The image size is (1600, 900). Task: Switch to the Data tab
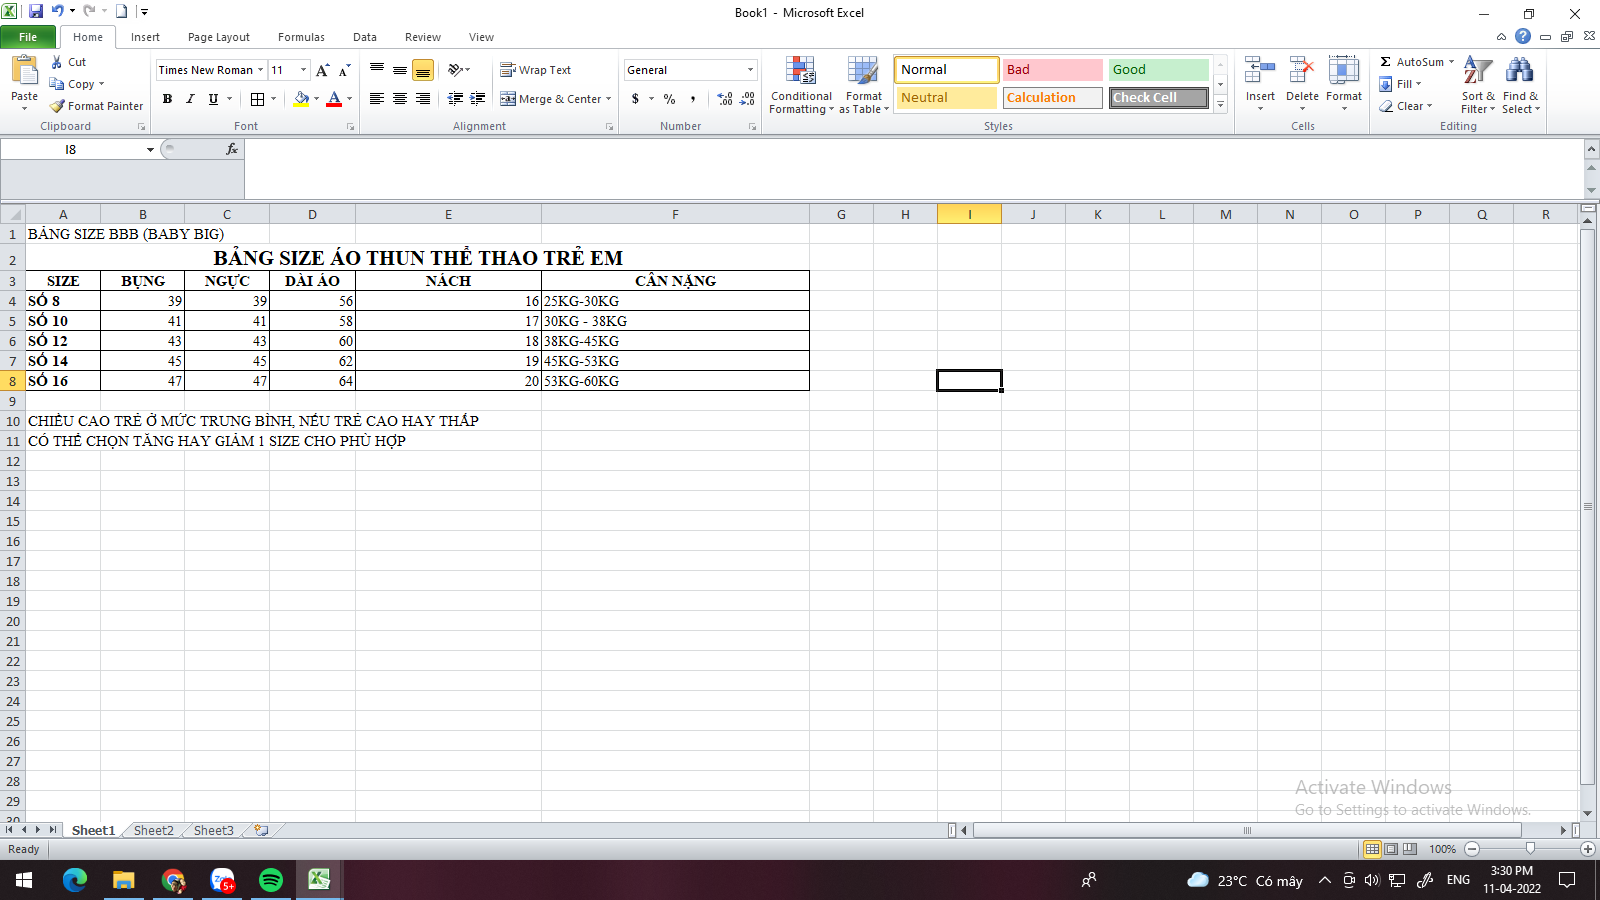tap(365, 37)
